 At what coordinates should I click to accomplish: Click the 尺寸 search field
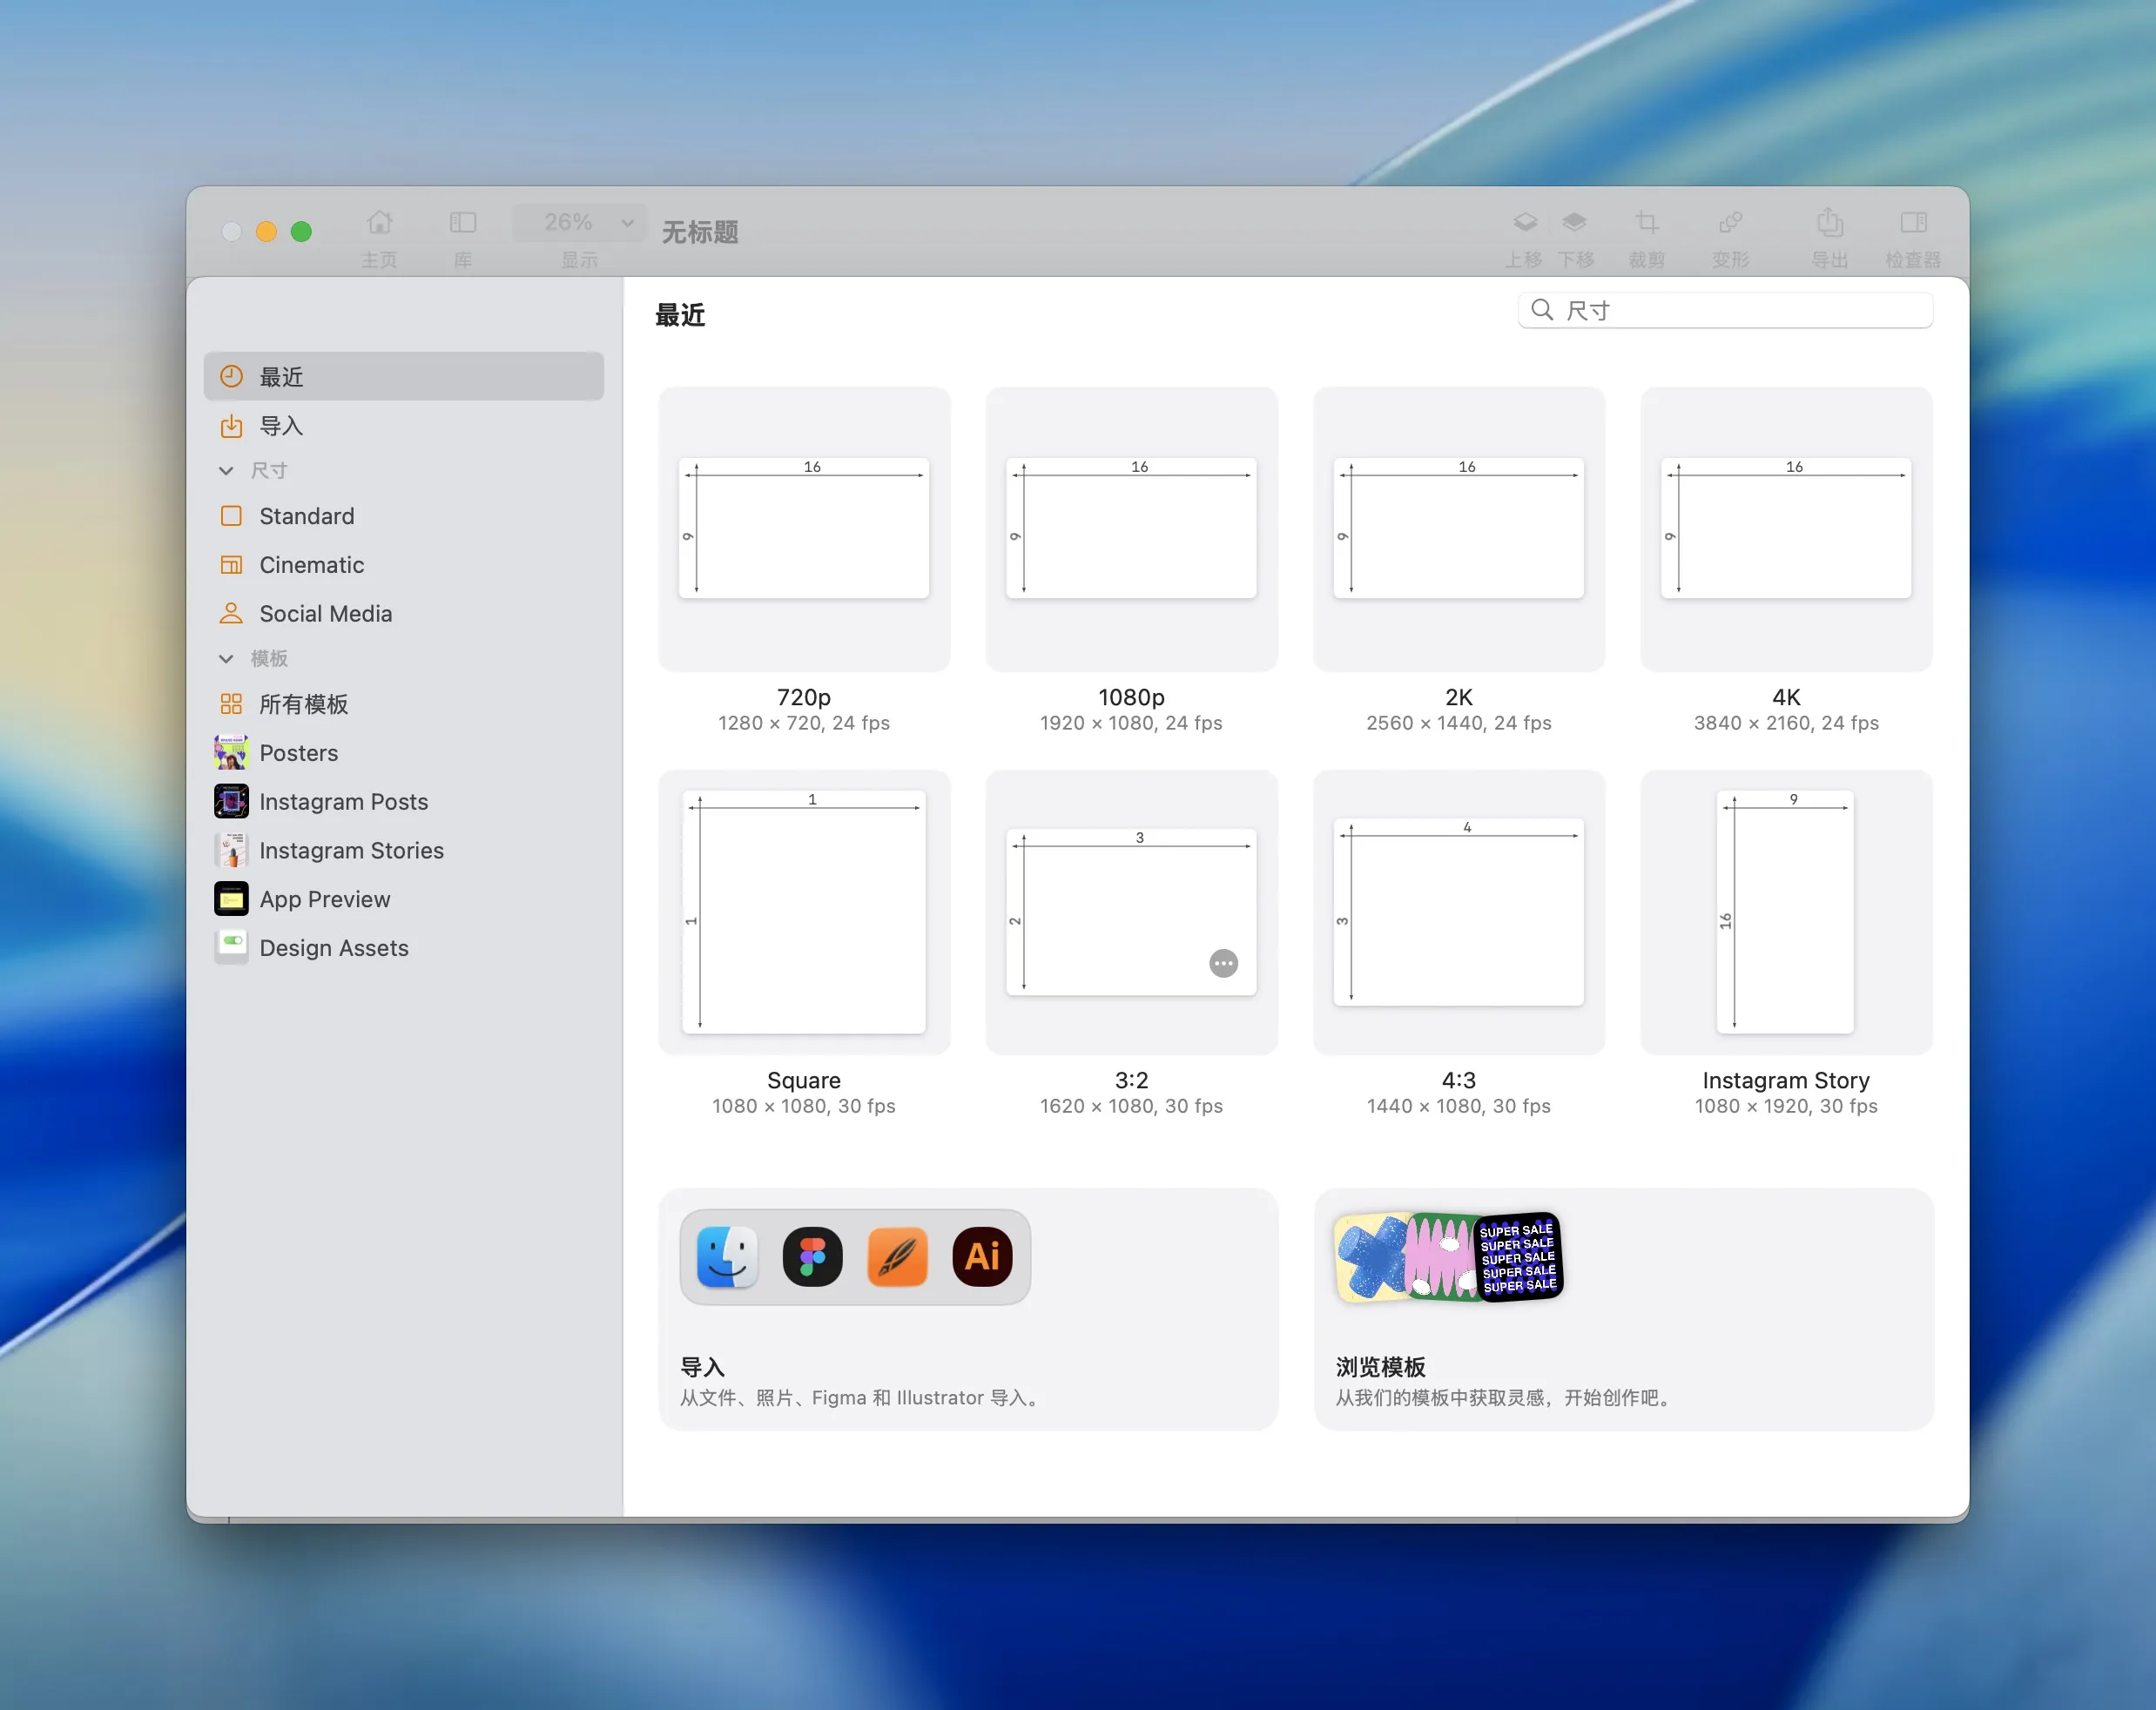tap(1725, 310)
